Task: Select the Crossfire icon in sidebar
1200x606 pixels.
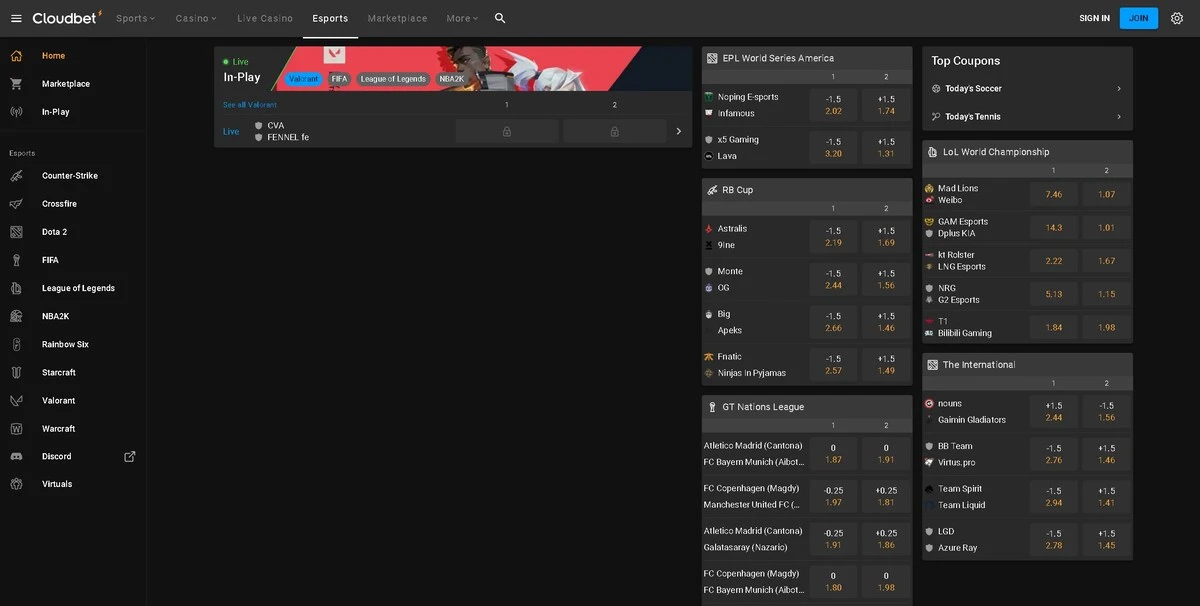Action: coord(16,204)
